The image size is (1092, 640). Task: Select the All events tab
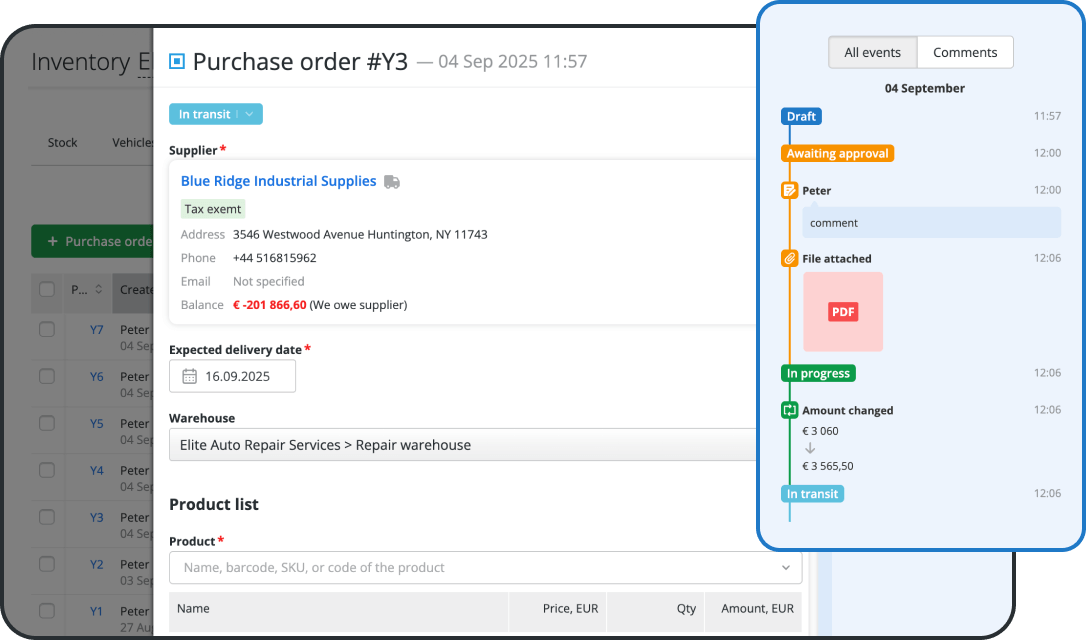[x=872, y=53]
